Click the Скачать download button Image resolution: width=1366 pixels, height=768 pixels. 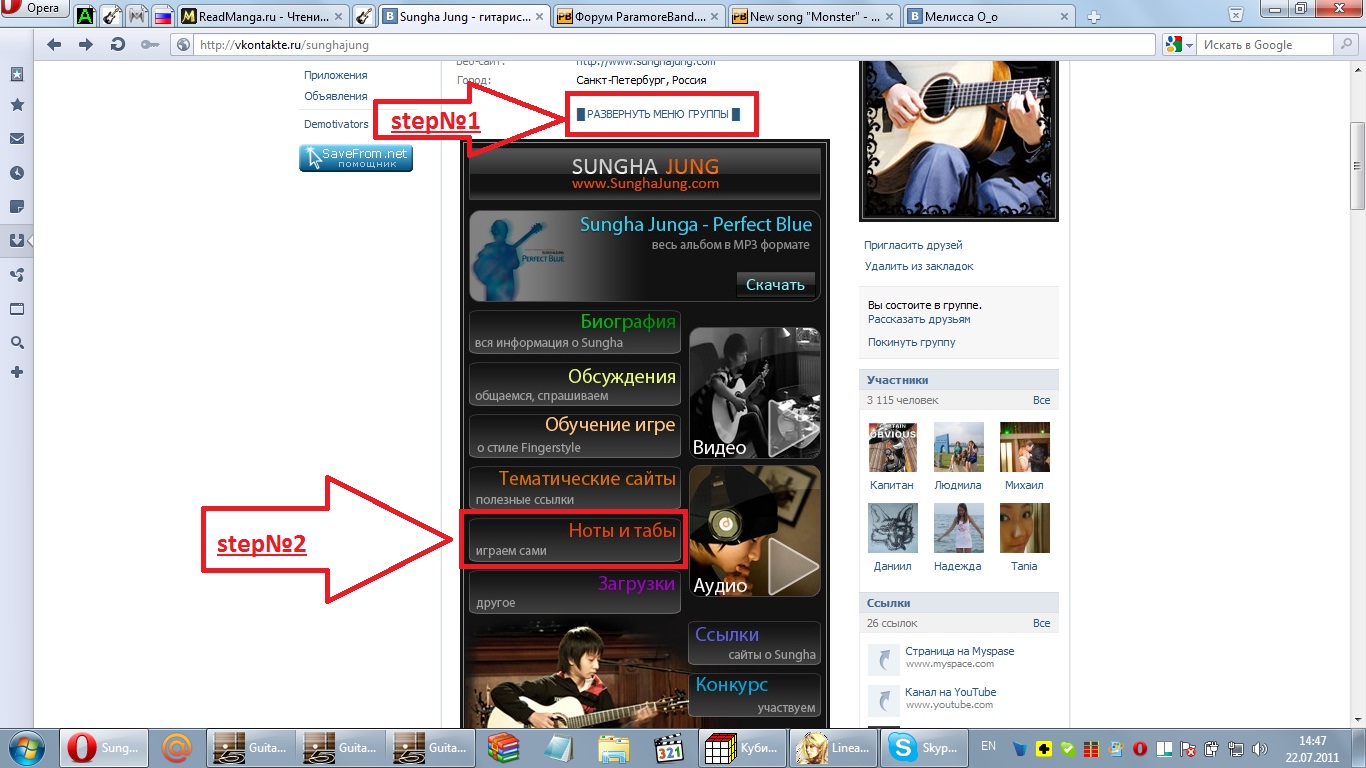point(776,284)
